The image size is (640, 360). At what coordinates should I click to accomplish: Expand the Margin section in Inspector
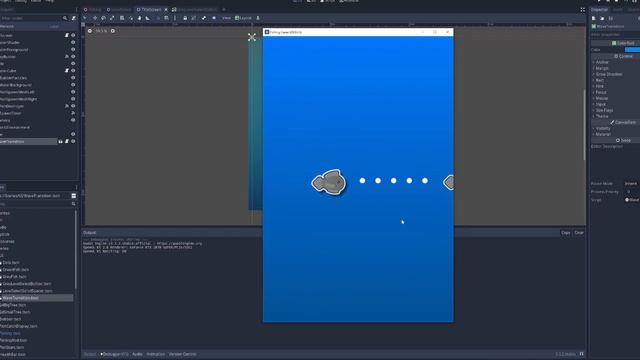coord(602,68)
